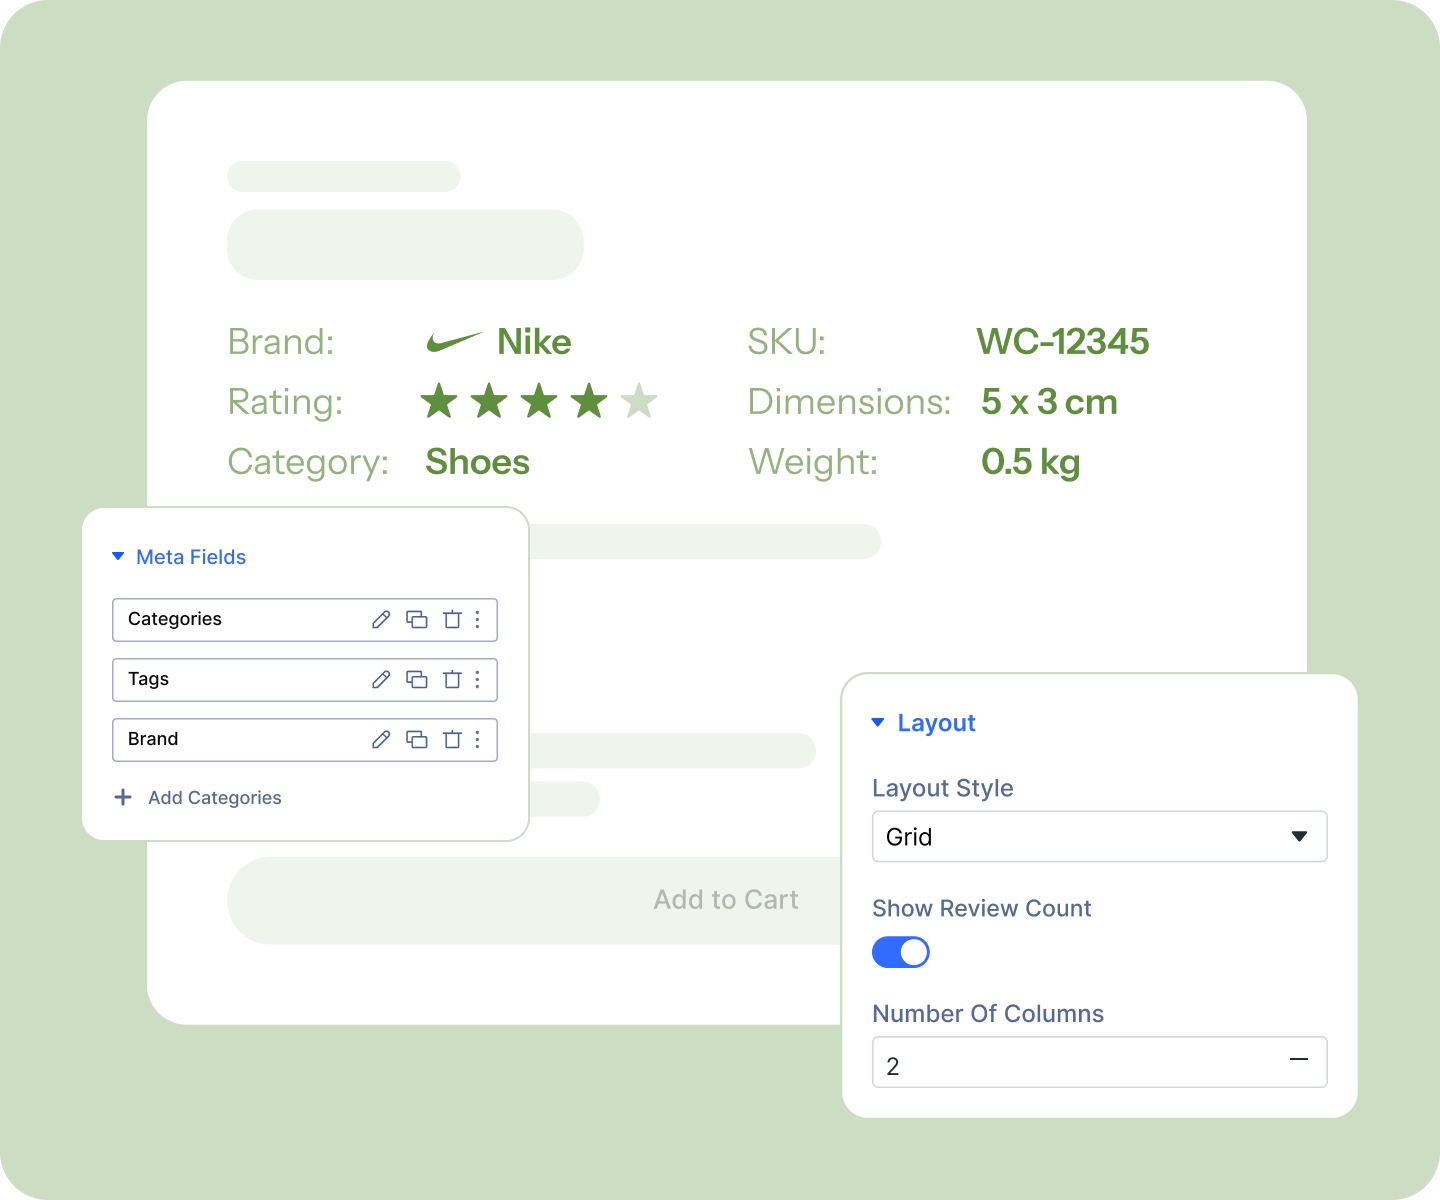
Task: Click the dimensions value 5 x 3 cm
Action: click(1049, 402)
